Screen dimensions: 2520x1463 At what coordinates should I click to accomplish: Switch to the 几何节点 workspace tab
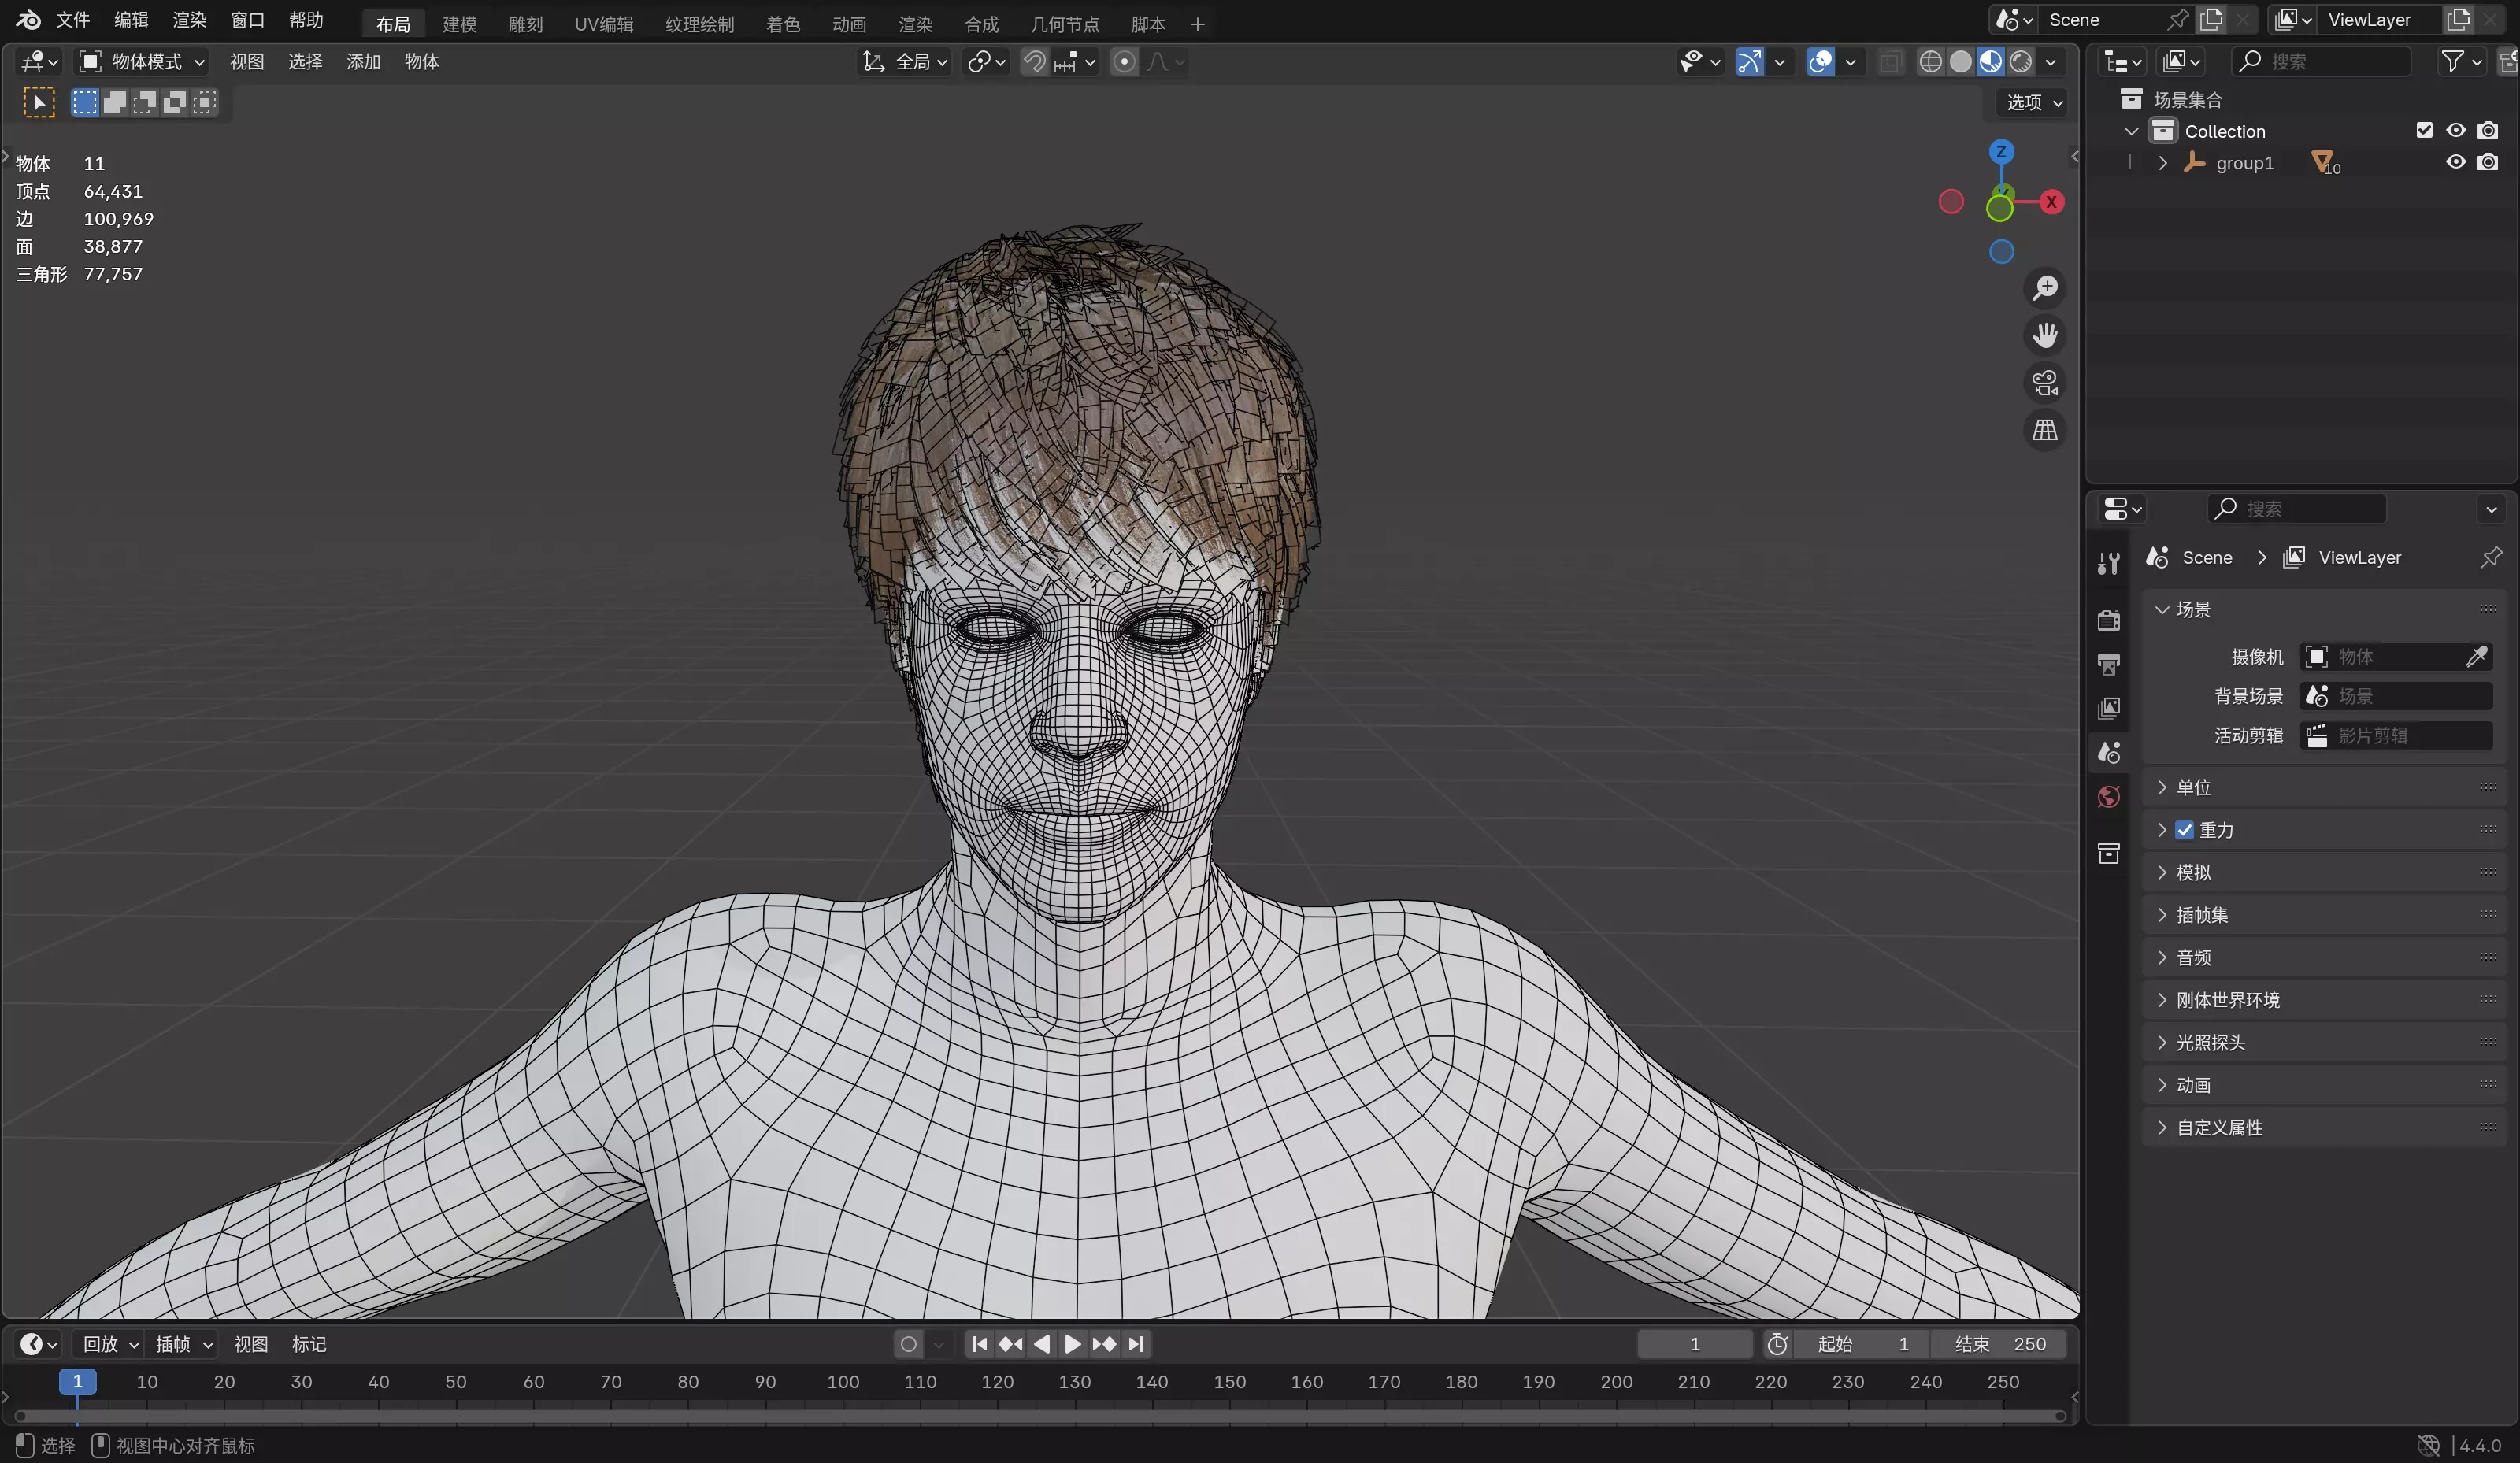click(x=1065, y=23)
